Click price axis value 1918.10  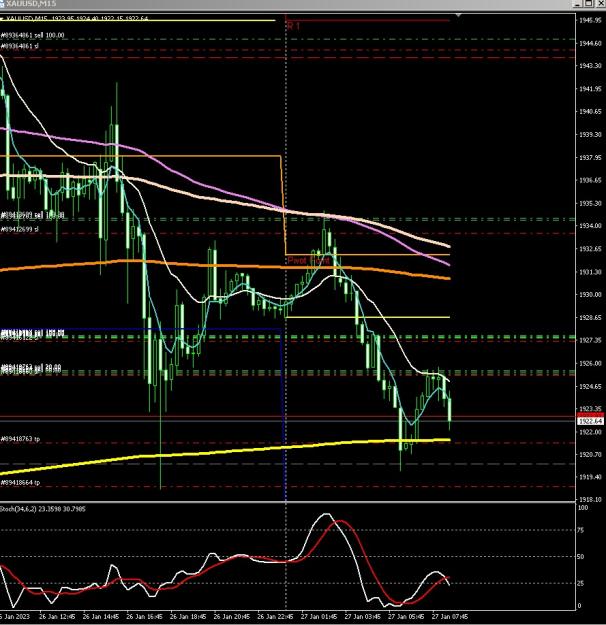coord(590,499)
